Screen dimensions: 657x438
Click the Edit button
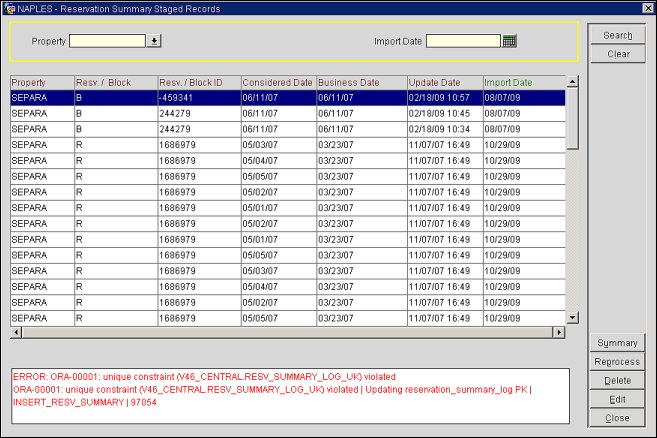pyautogui.click(x=617, y=399)
